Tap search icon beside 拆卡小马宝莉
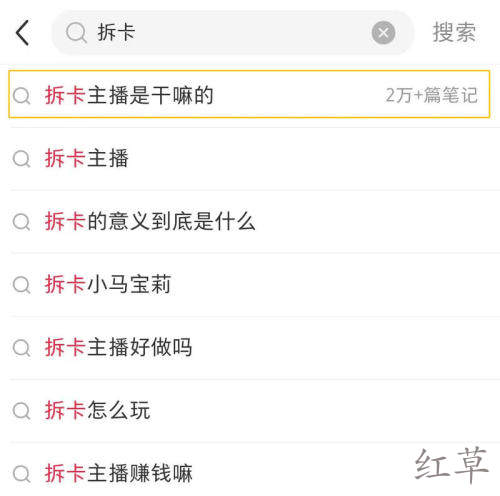This screenshot has height=496, width=500. pyautogui.click(x=22, y=285)
